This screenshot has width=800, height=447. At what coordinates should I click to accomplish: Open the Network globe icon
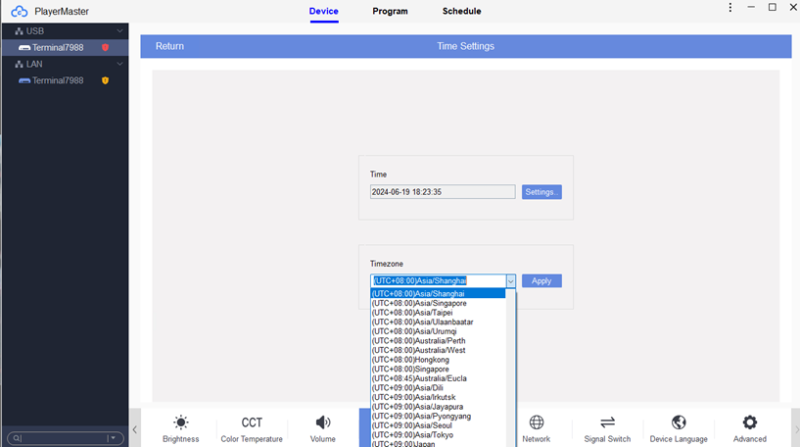pos(536,427)
